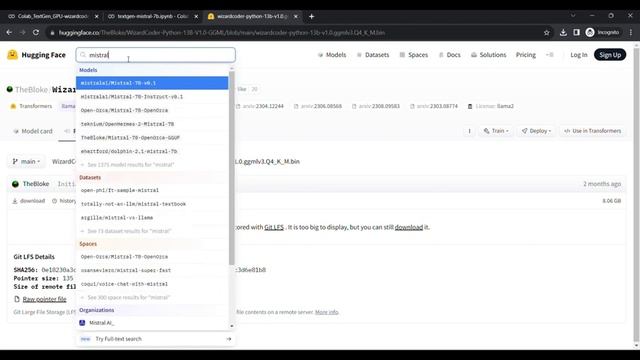Viewport: 640px width, 360px height.
Task: See all dataset results for mistral
Action: 152,231
